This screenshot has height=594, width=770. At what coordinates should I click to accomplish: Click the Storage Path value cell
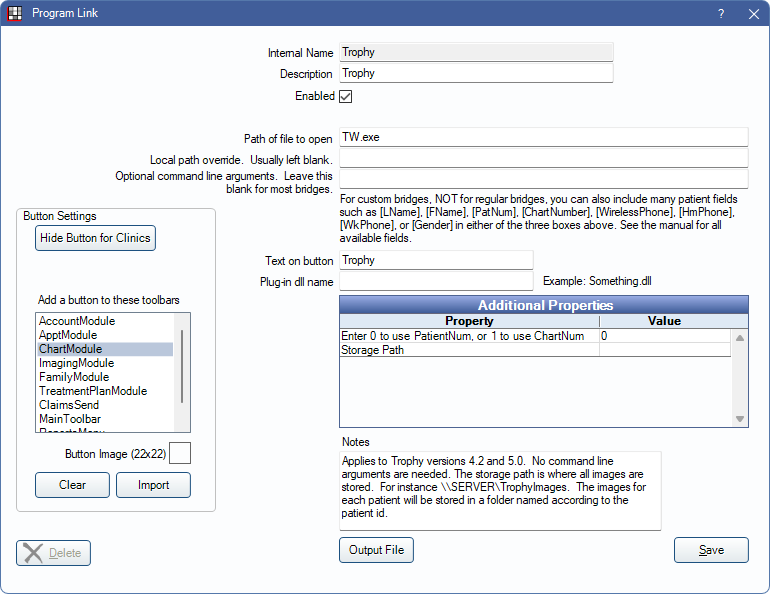665,351
